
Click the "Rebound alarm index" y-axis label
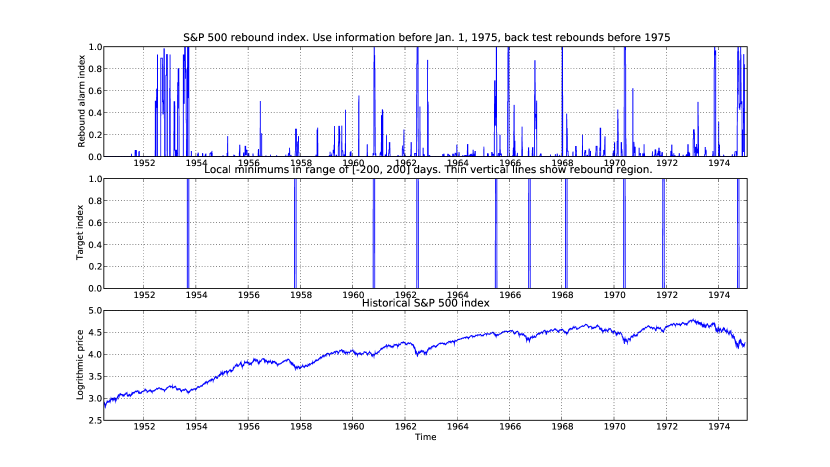(x=82, y=101)
